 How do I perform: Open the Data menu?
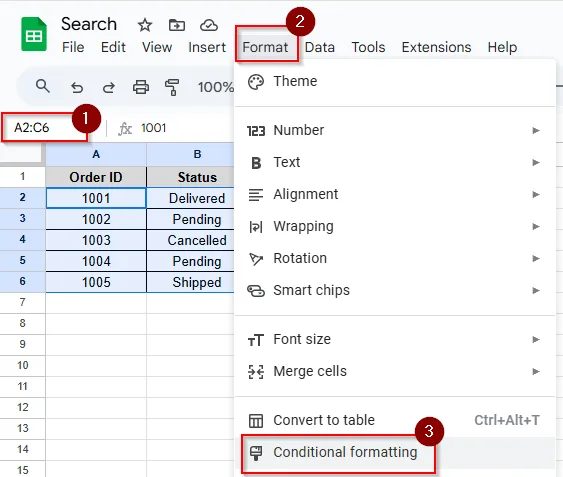pyautogui.click(x=320, y=47)
